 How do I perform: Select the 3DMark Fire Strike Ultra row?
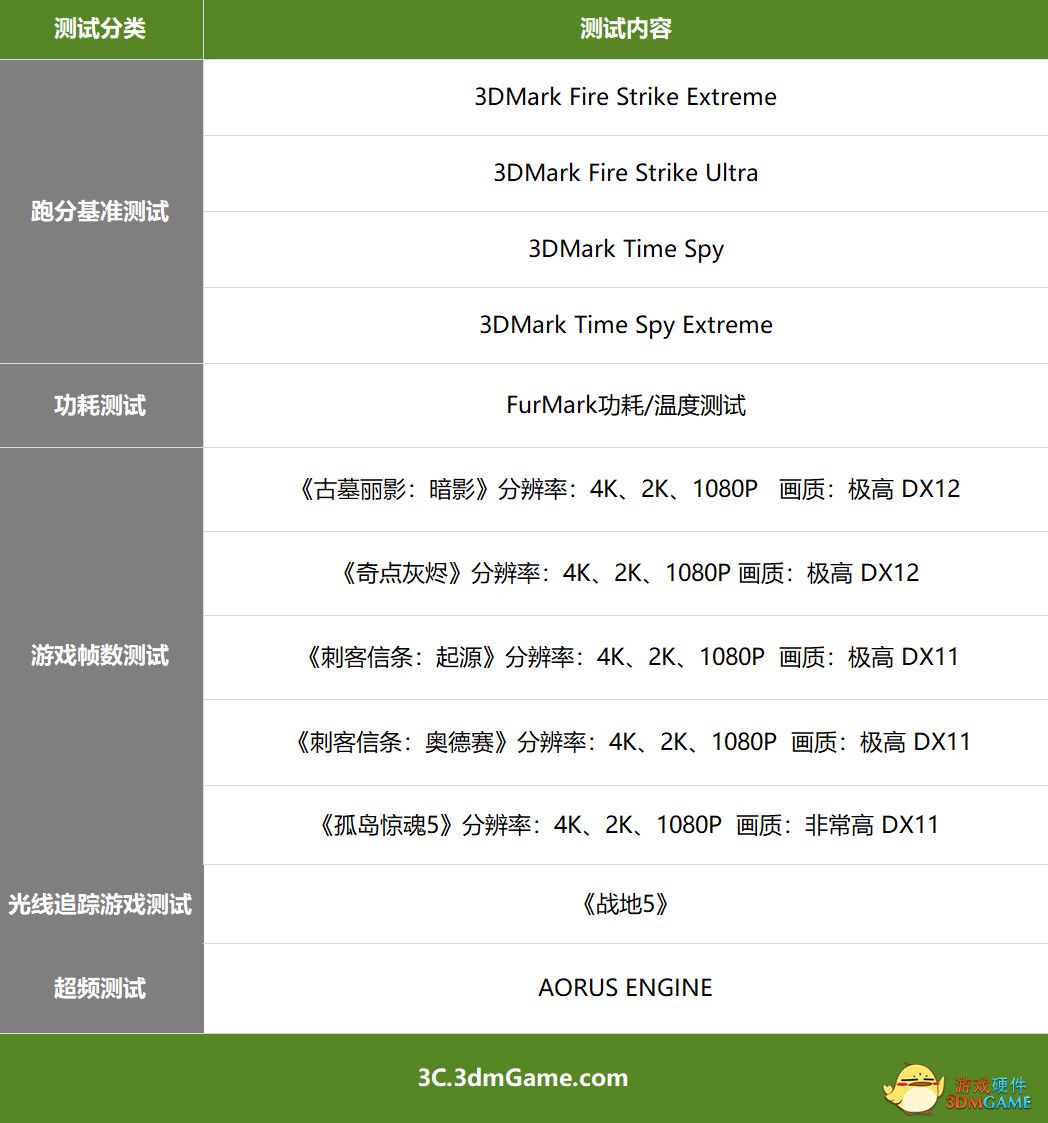[x=625, y=173]
